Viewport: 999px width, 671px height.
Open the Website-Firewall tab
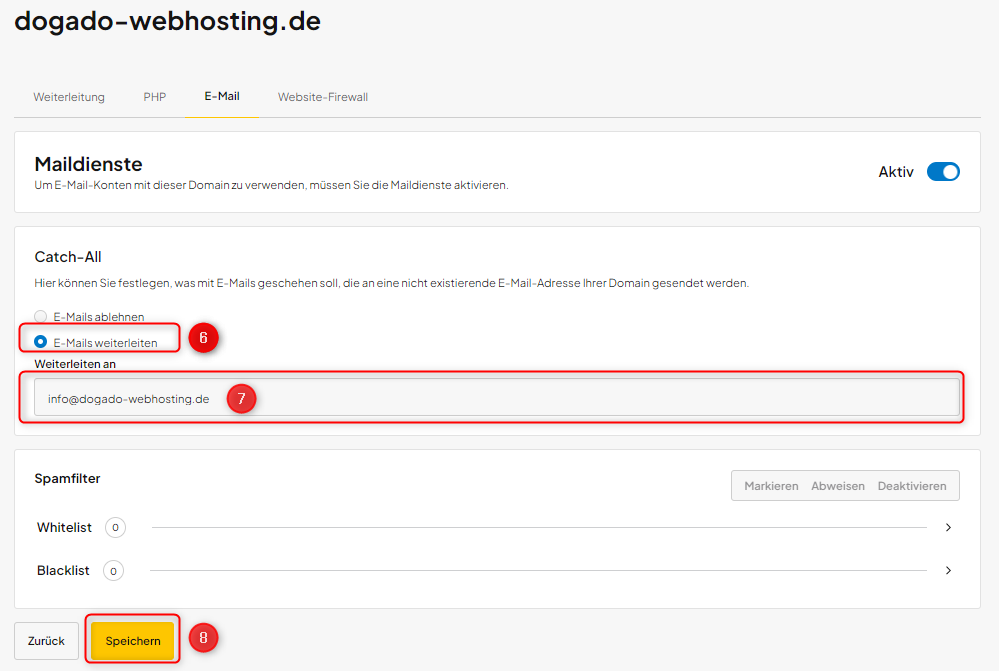(x=323, y=97)
